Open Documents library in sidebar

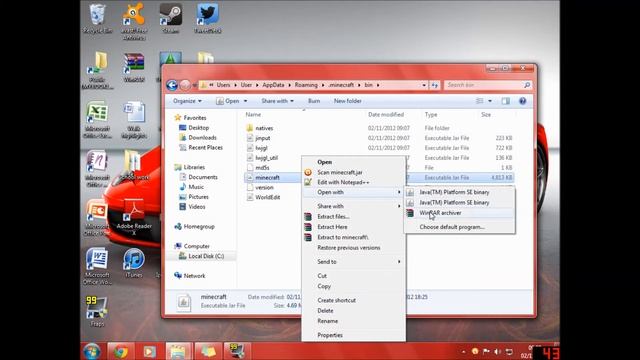pyautogui.click(x=202, y=177)
